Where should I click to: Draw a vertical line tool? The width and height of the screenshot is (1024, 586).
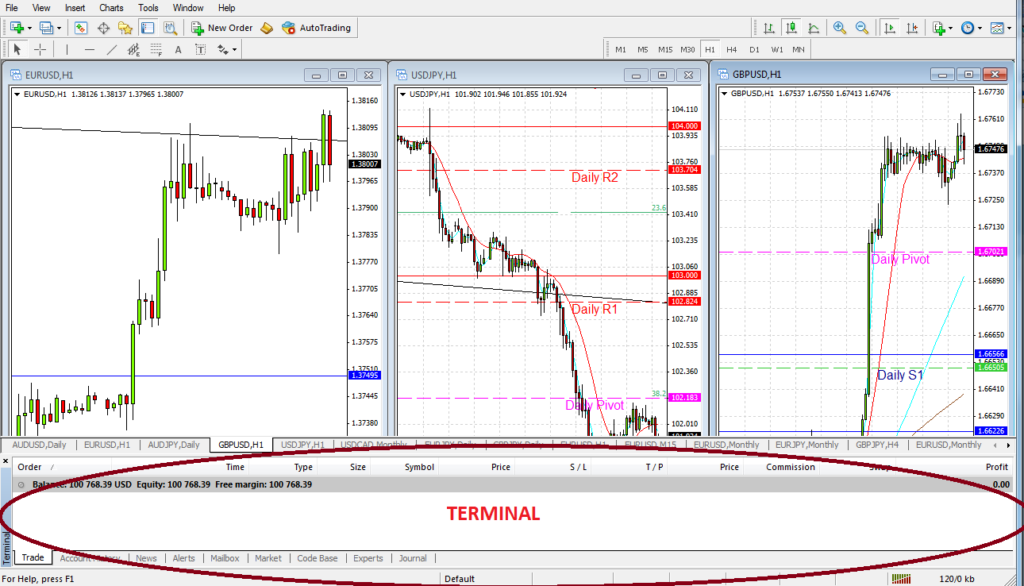[x=67, y=49]
